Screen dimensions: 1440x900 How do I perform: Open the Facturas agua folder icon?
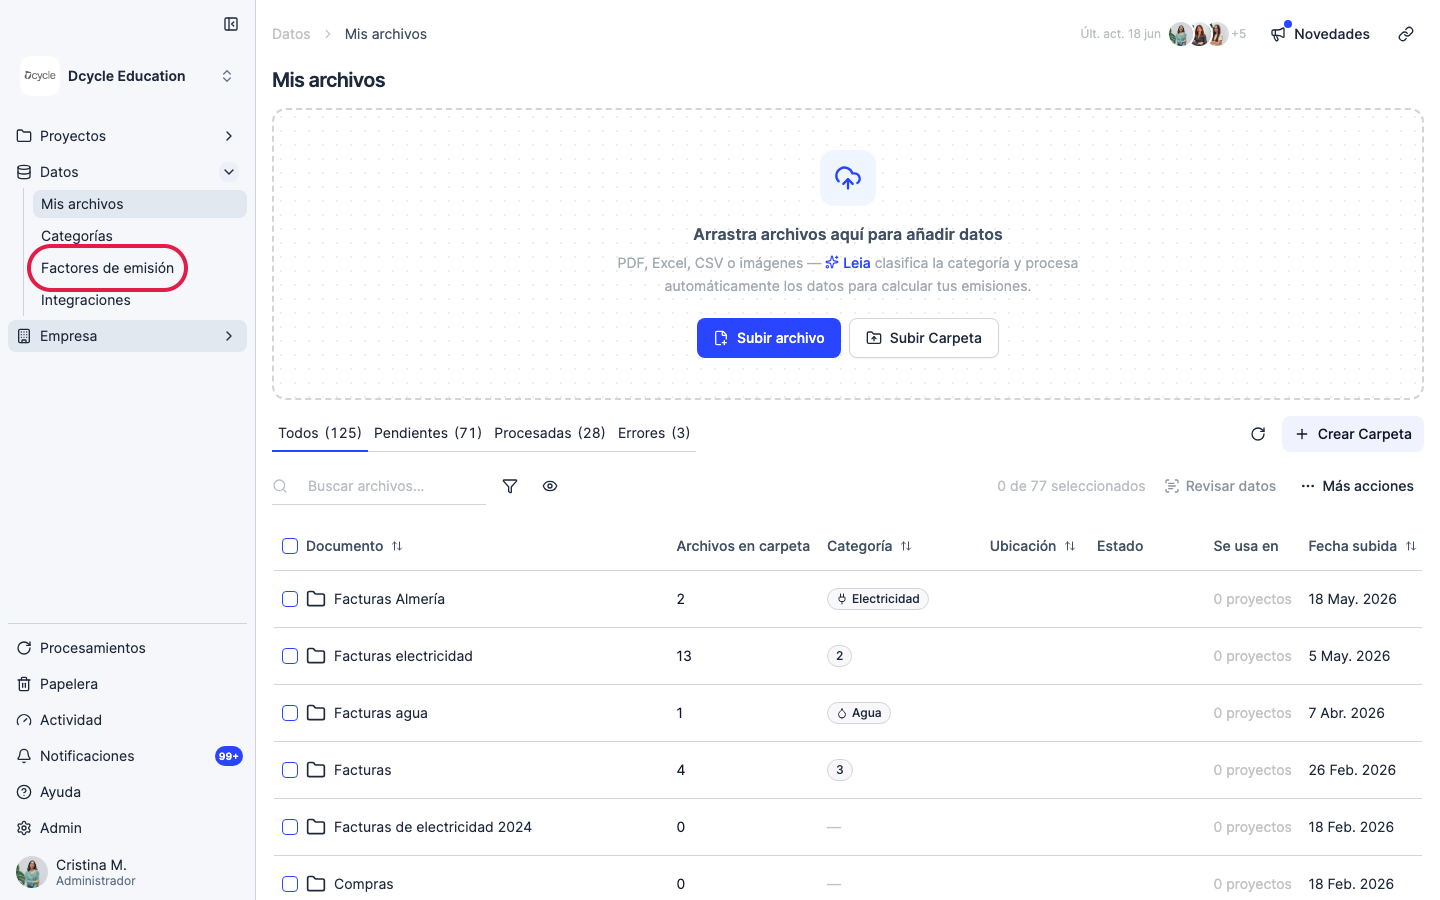316,713
